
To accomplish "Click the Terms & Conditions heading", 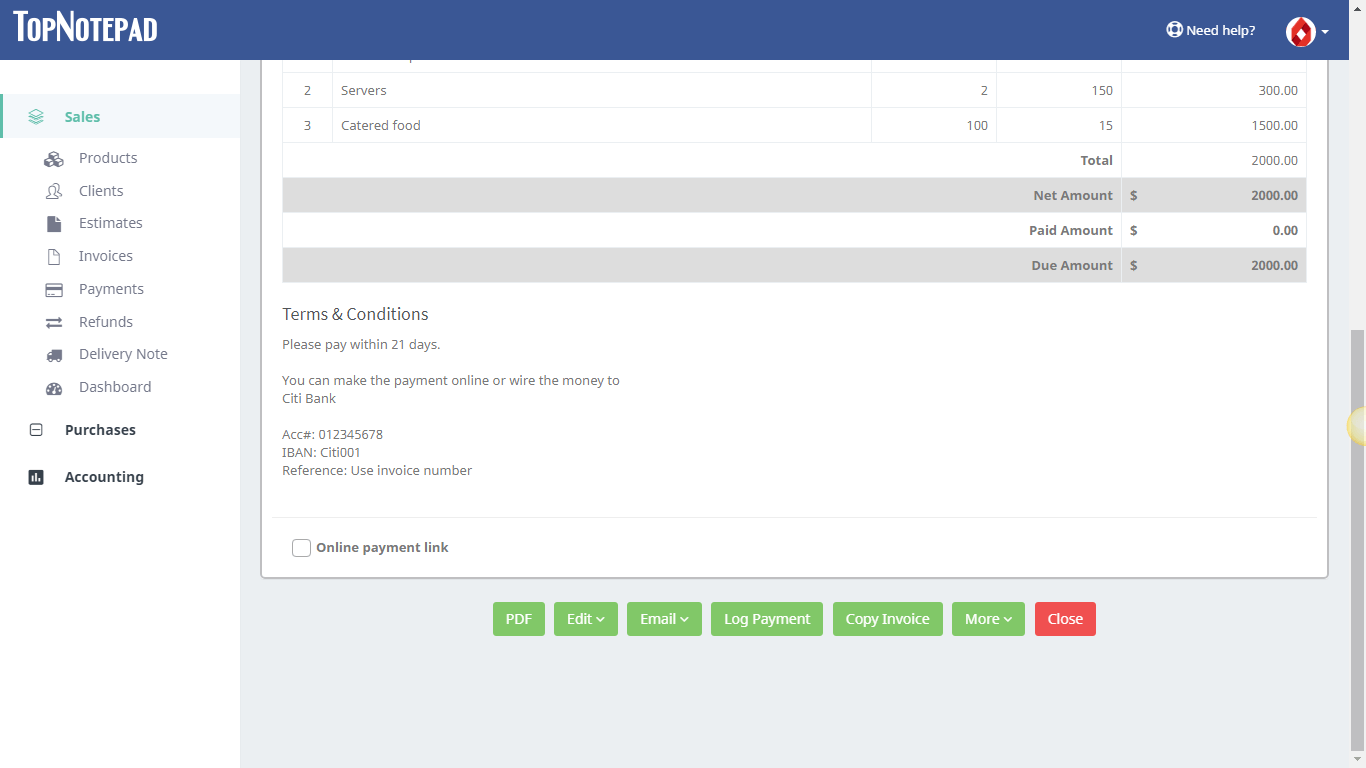I will click(355, 314).
